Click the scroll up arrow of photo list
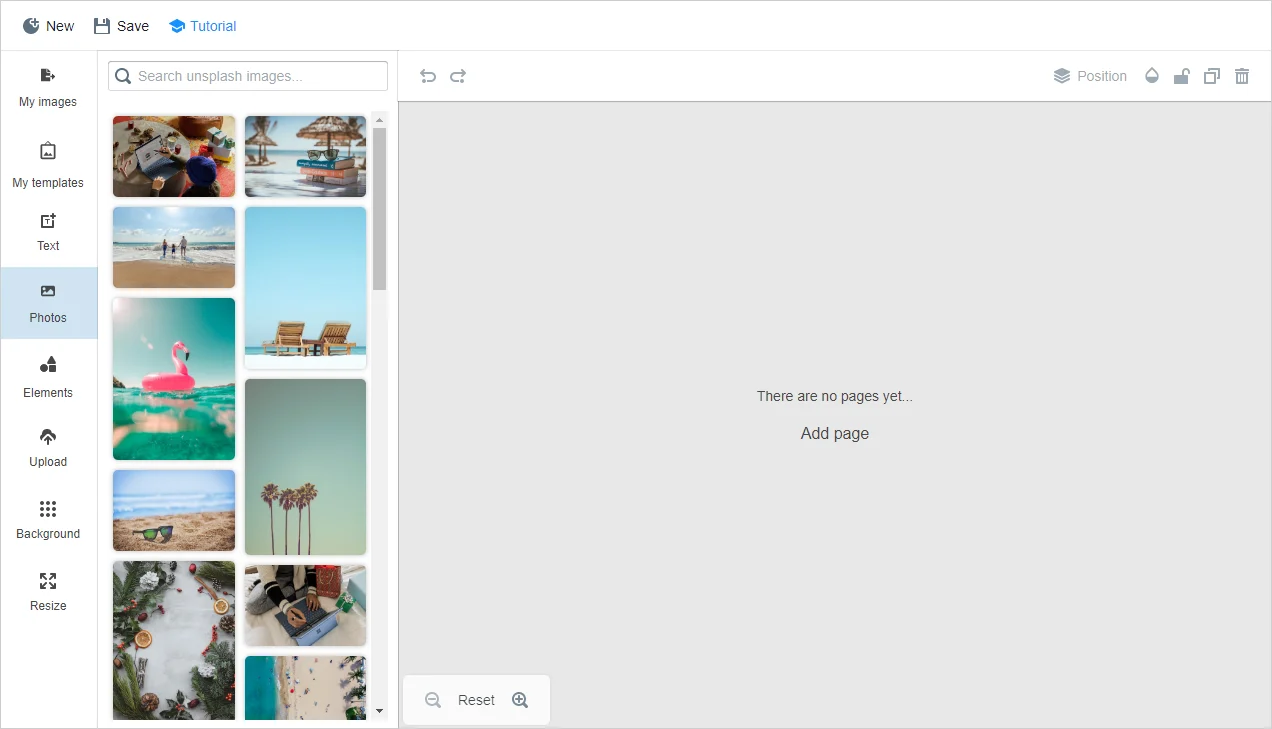 379,119
